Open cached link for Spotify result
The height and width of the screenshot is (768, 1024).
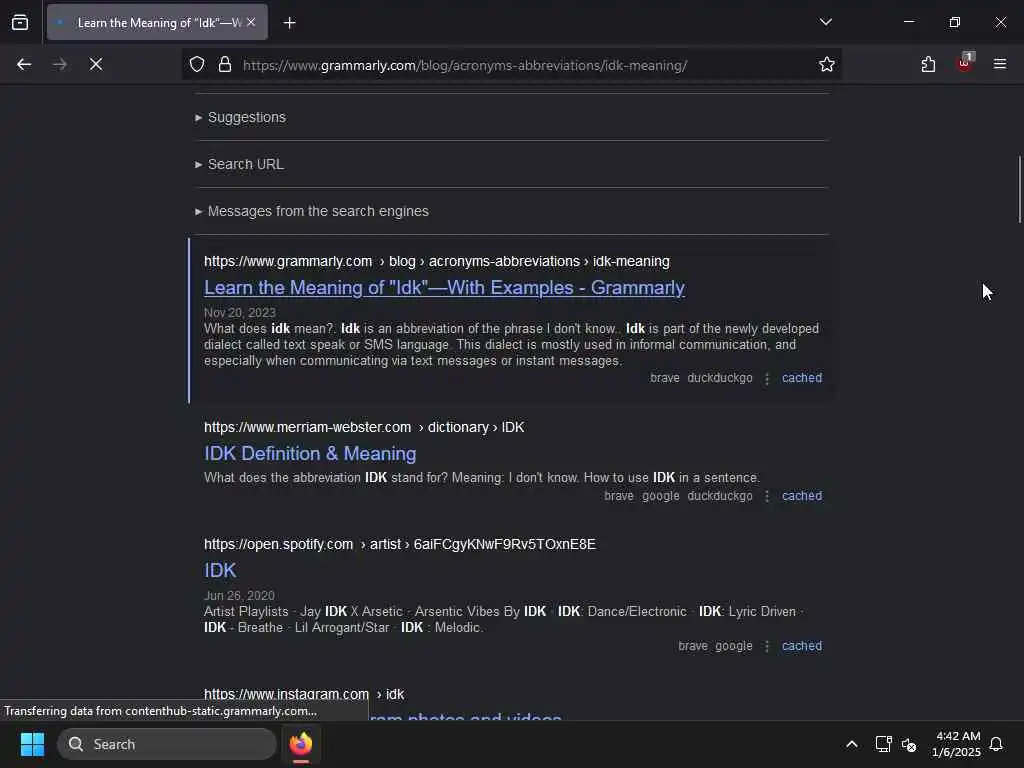click(x=801, y=646)
